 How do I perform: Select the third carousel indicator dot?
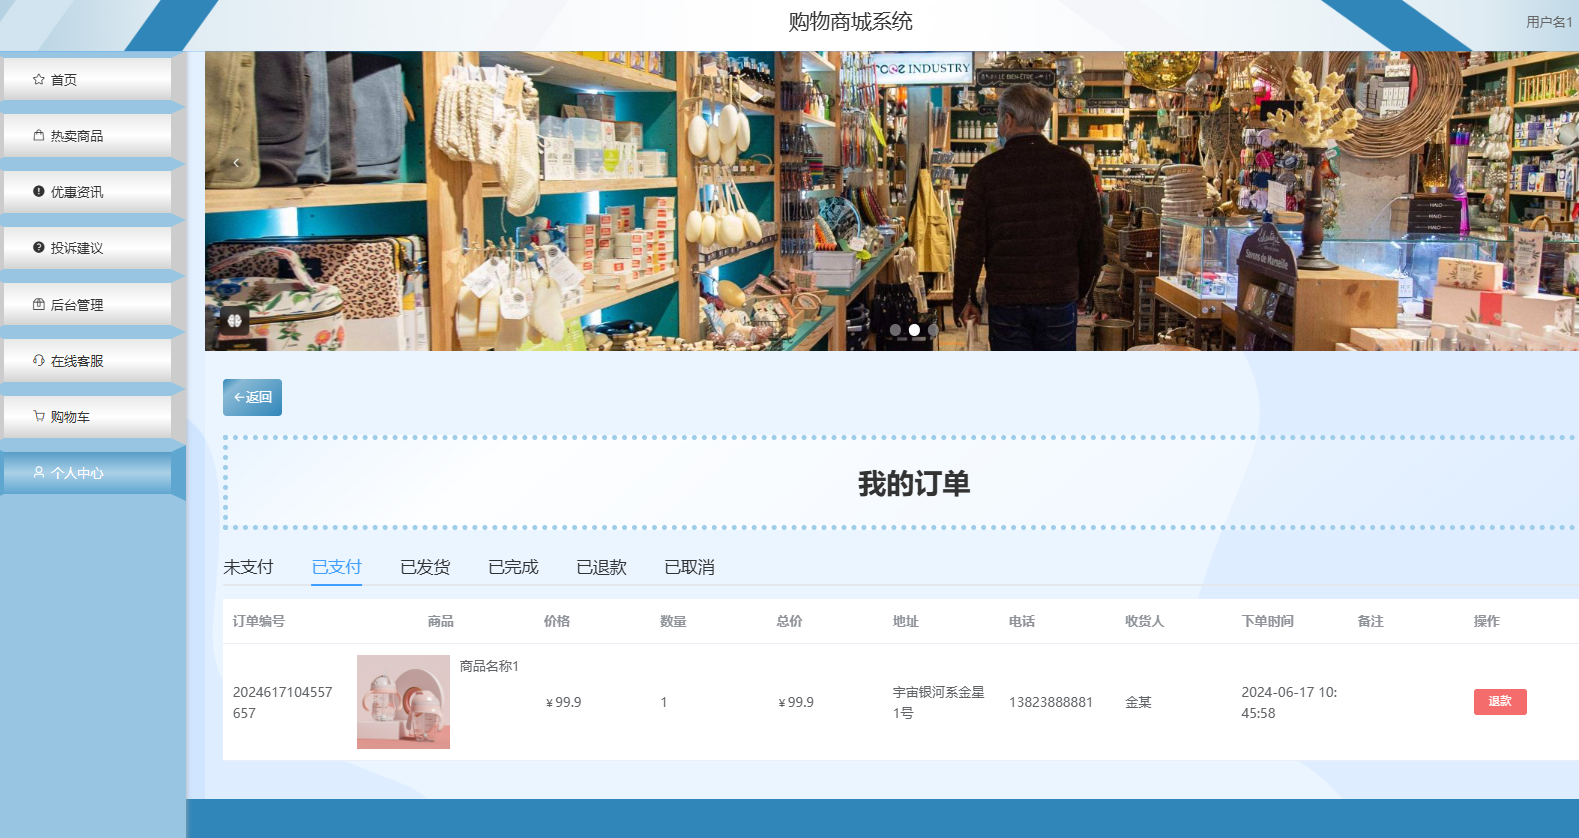pyautogui.click(x=933, y=330)
